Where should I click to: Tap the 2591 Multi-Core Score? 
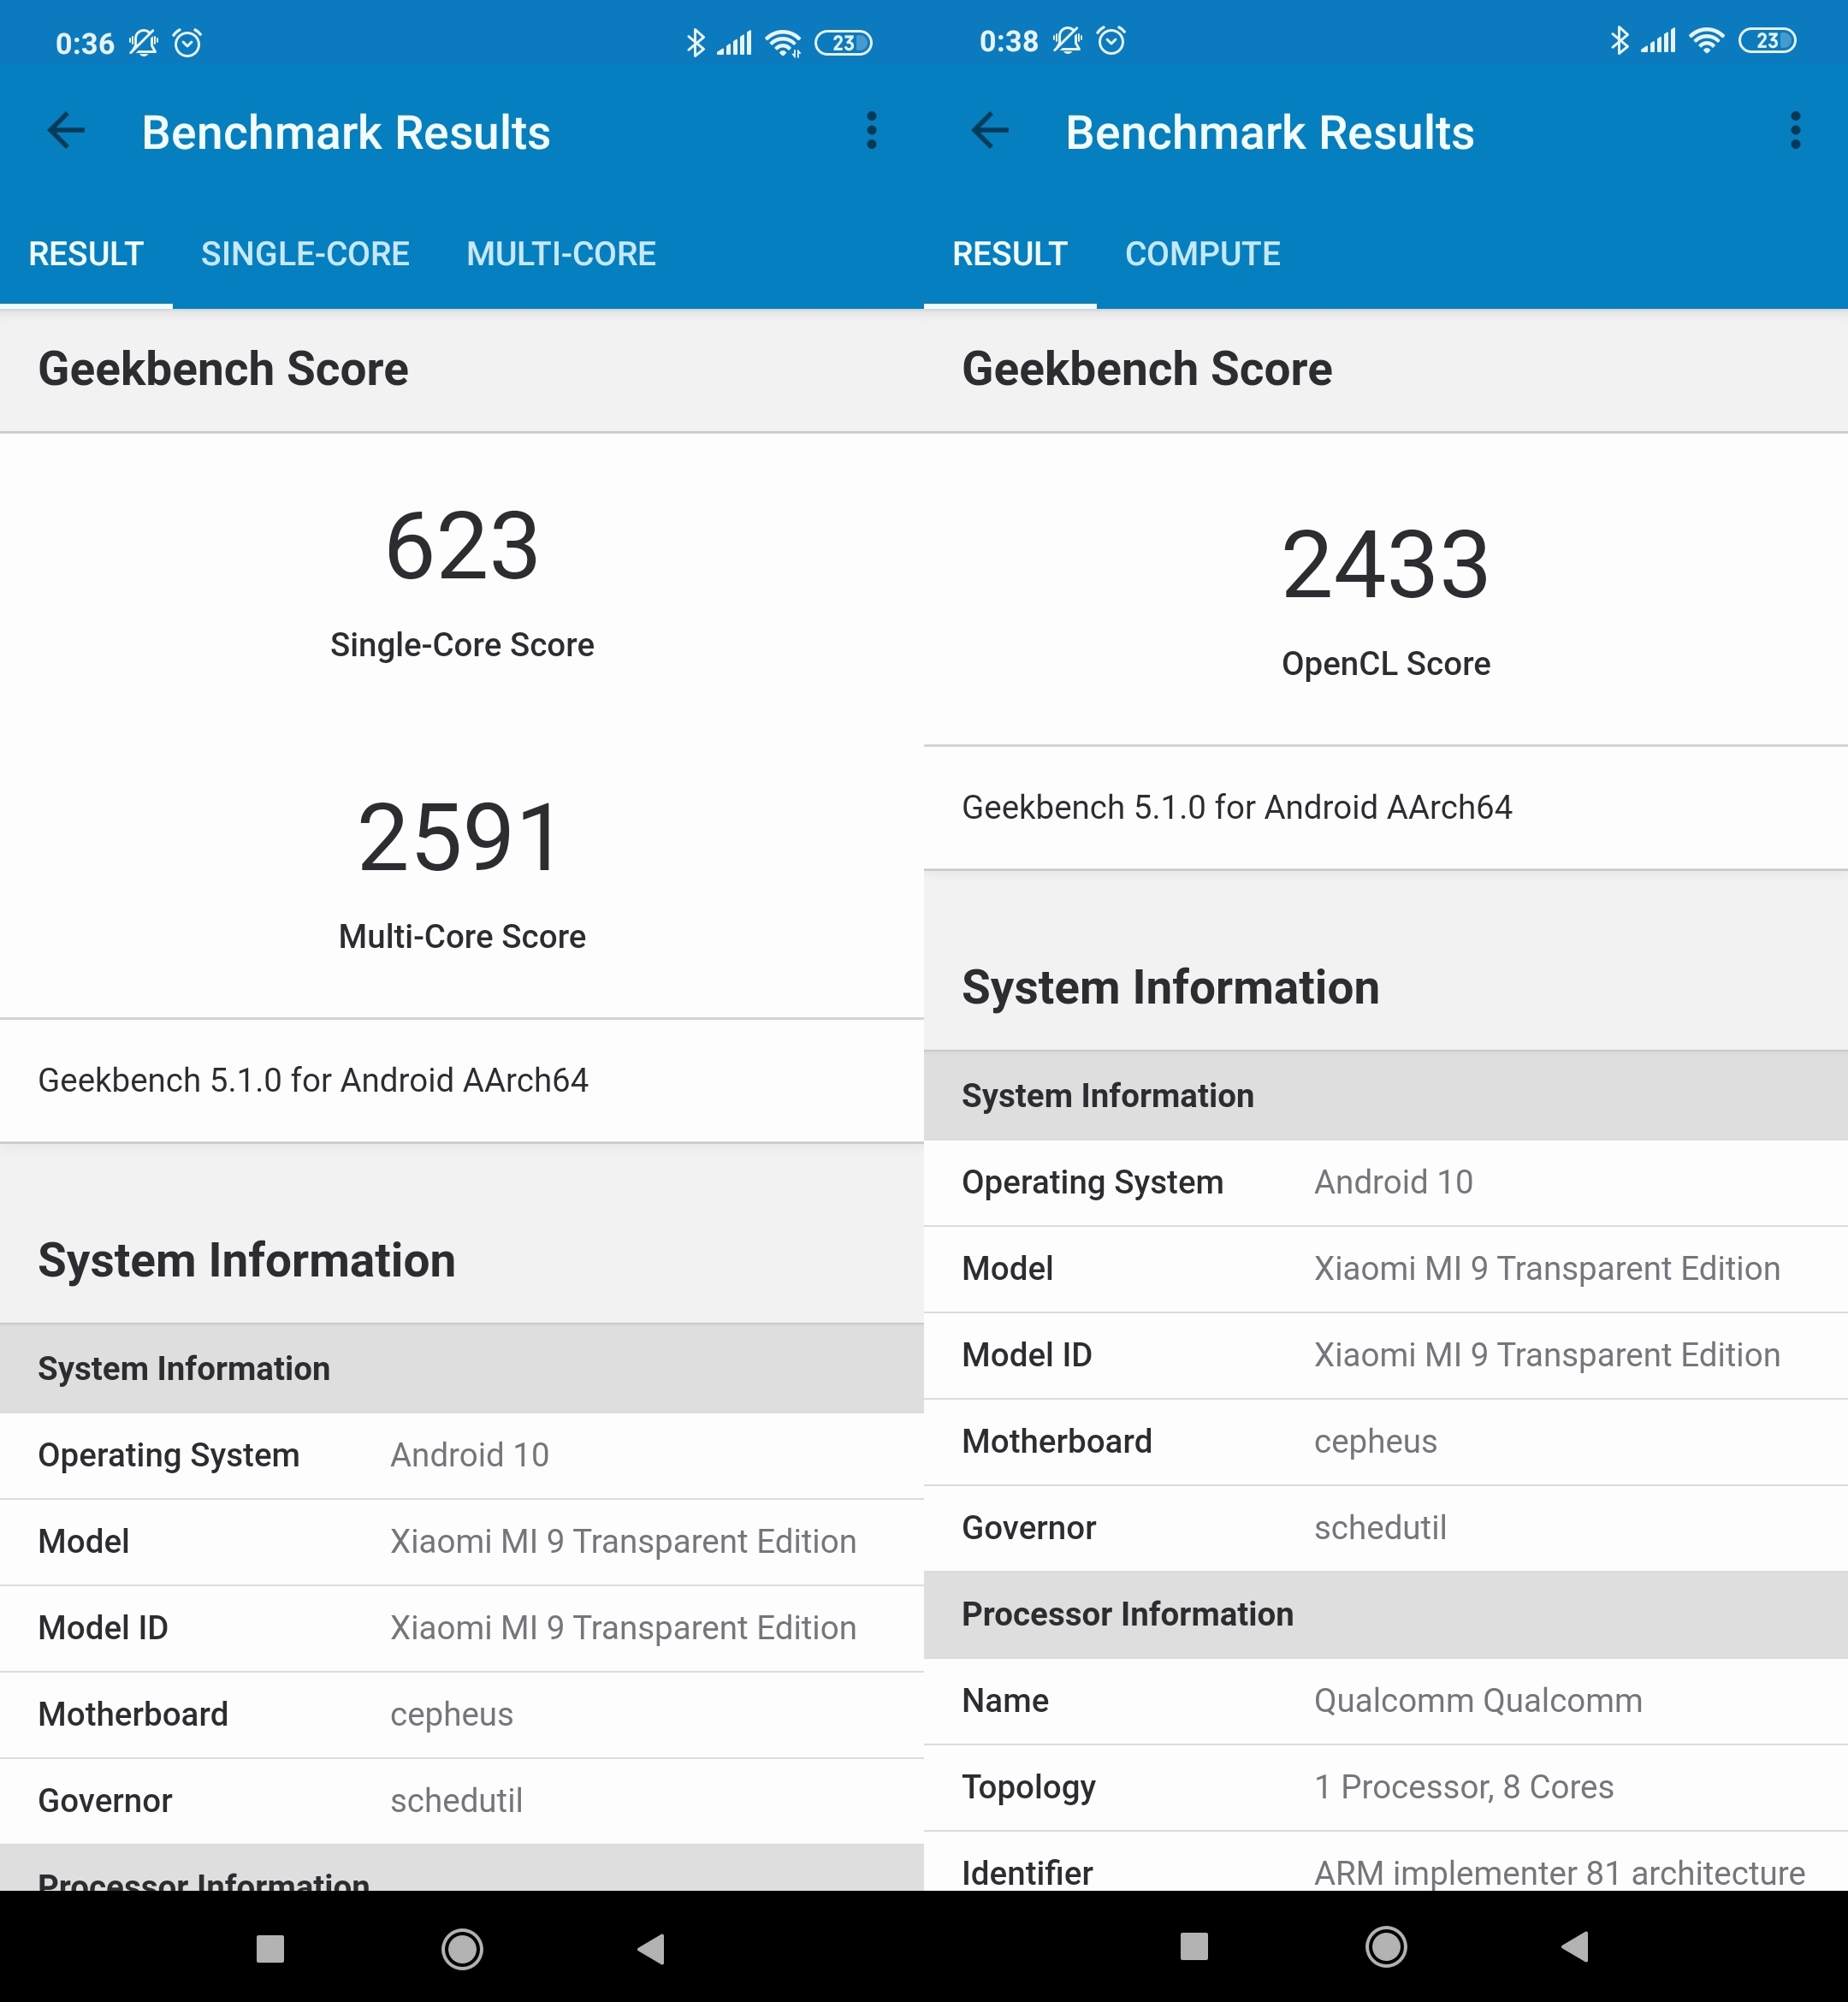pos(461,838)
